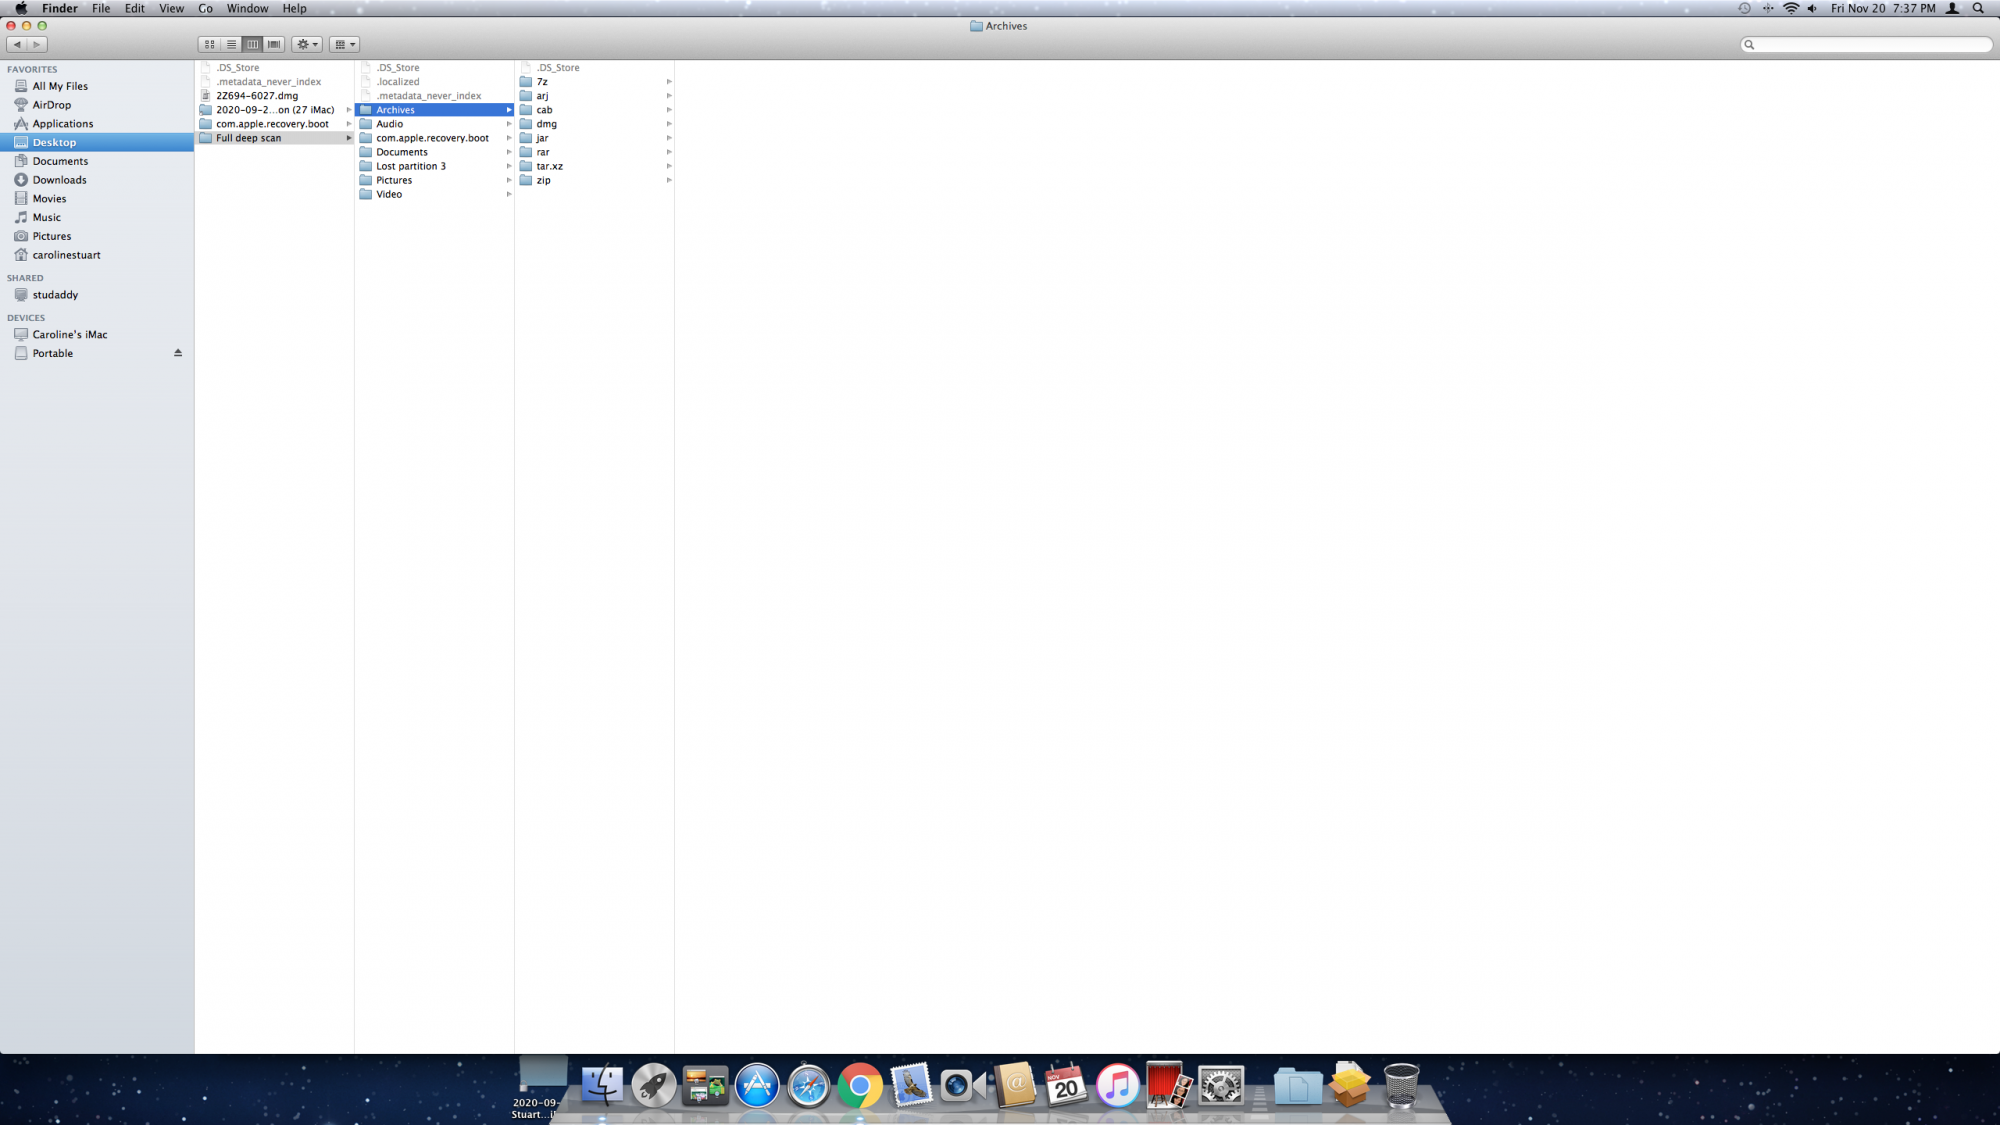Image resolution: width=2000 pixels, height=1125 pixels.
Task: Select the Lost partition 3 folder
Action: tap(410, 166)
